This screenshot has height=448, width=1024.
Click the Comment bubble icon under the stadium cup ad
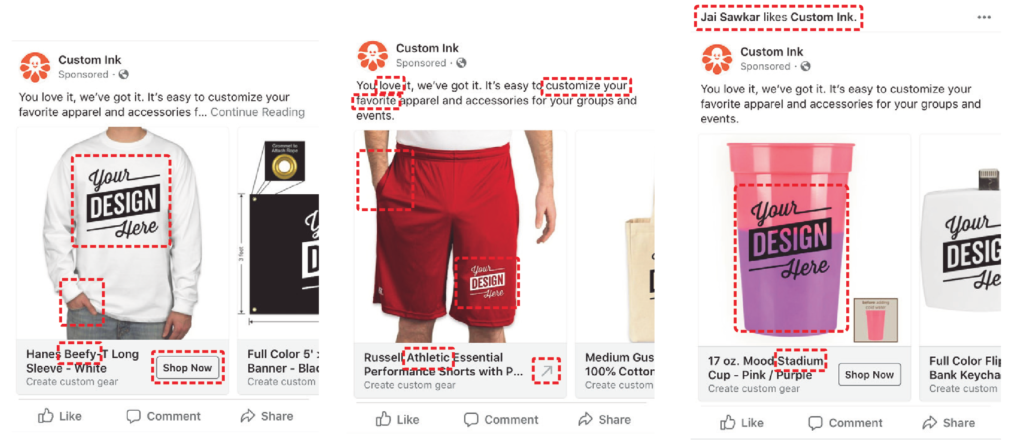[x=815, y=423]
